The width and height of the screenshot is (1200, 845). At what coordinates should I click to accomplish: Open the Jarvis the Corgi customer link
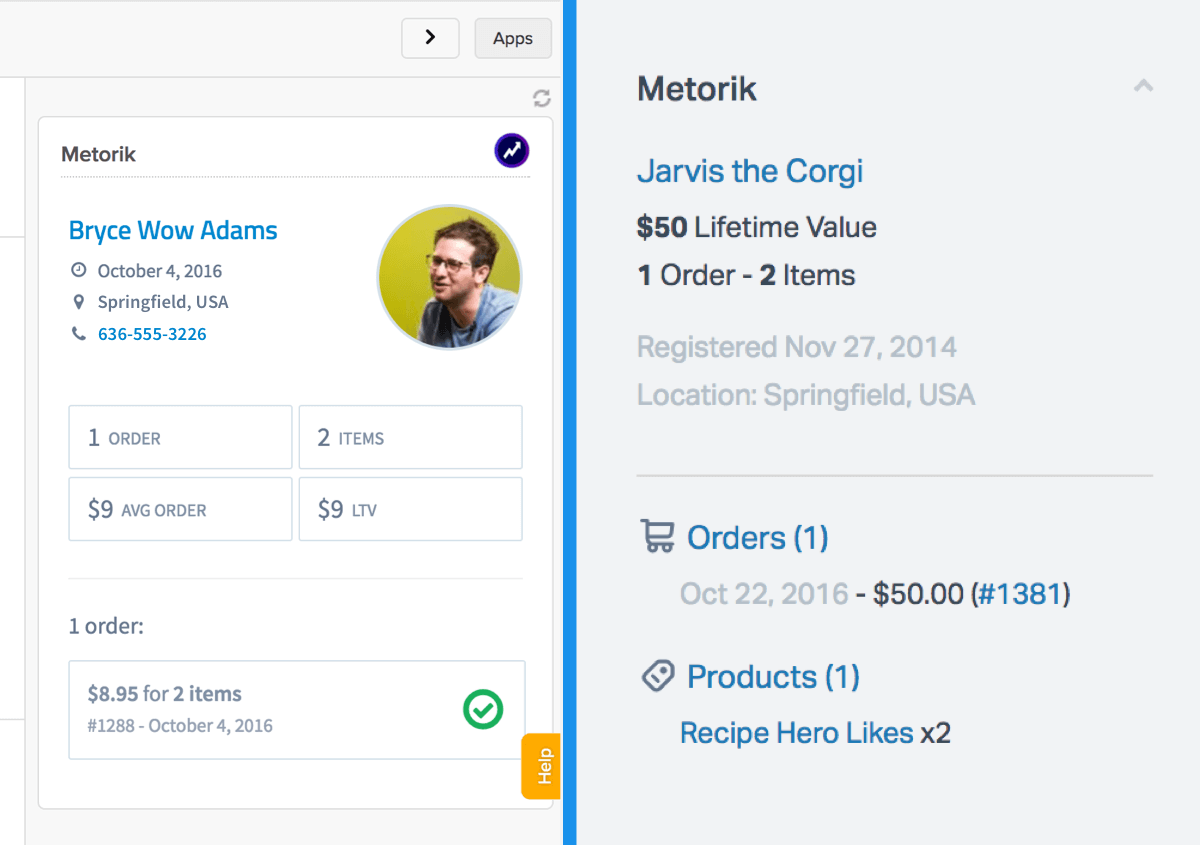pos(750,171)
